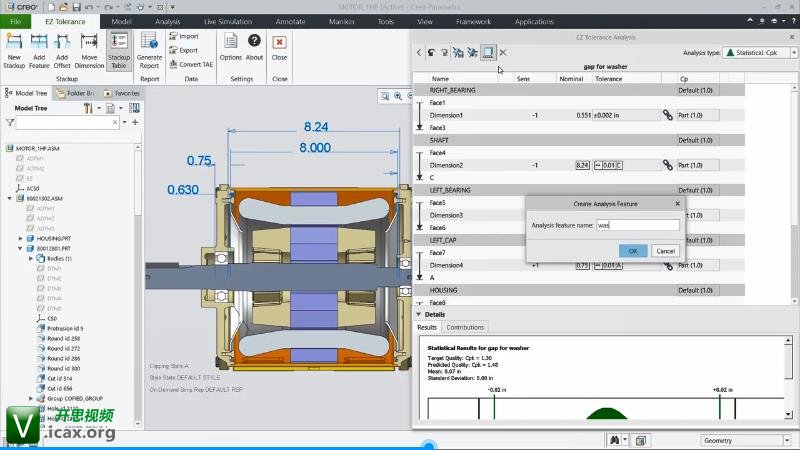
Task: Click the Add Offset tool
Action: click(64, 41)
